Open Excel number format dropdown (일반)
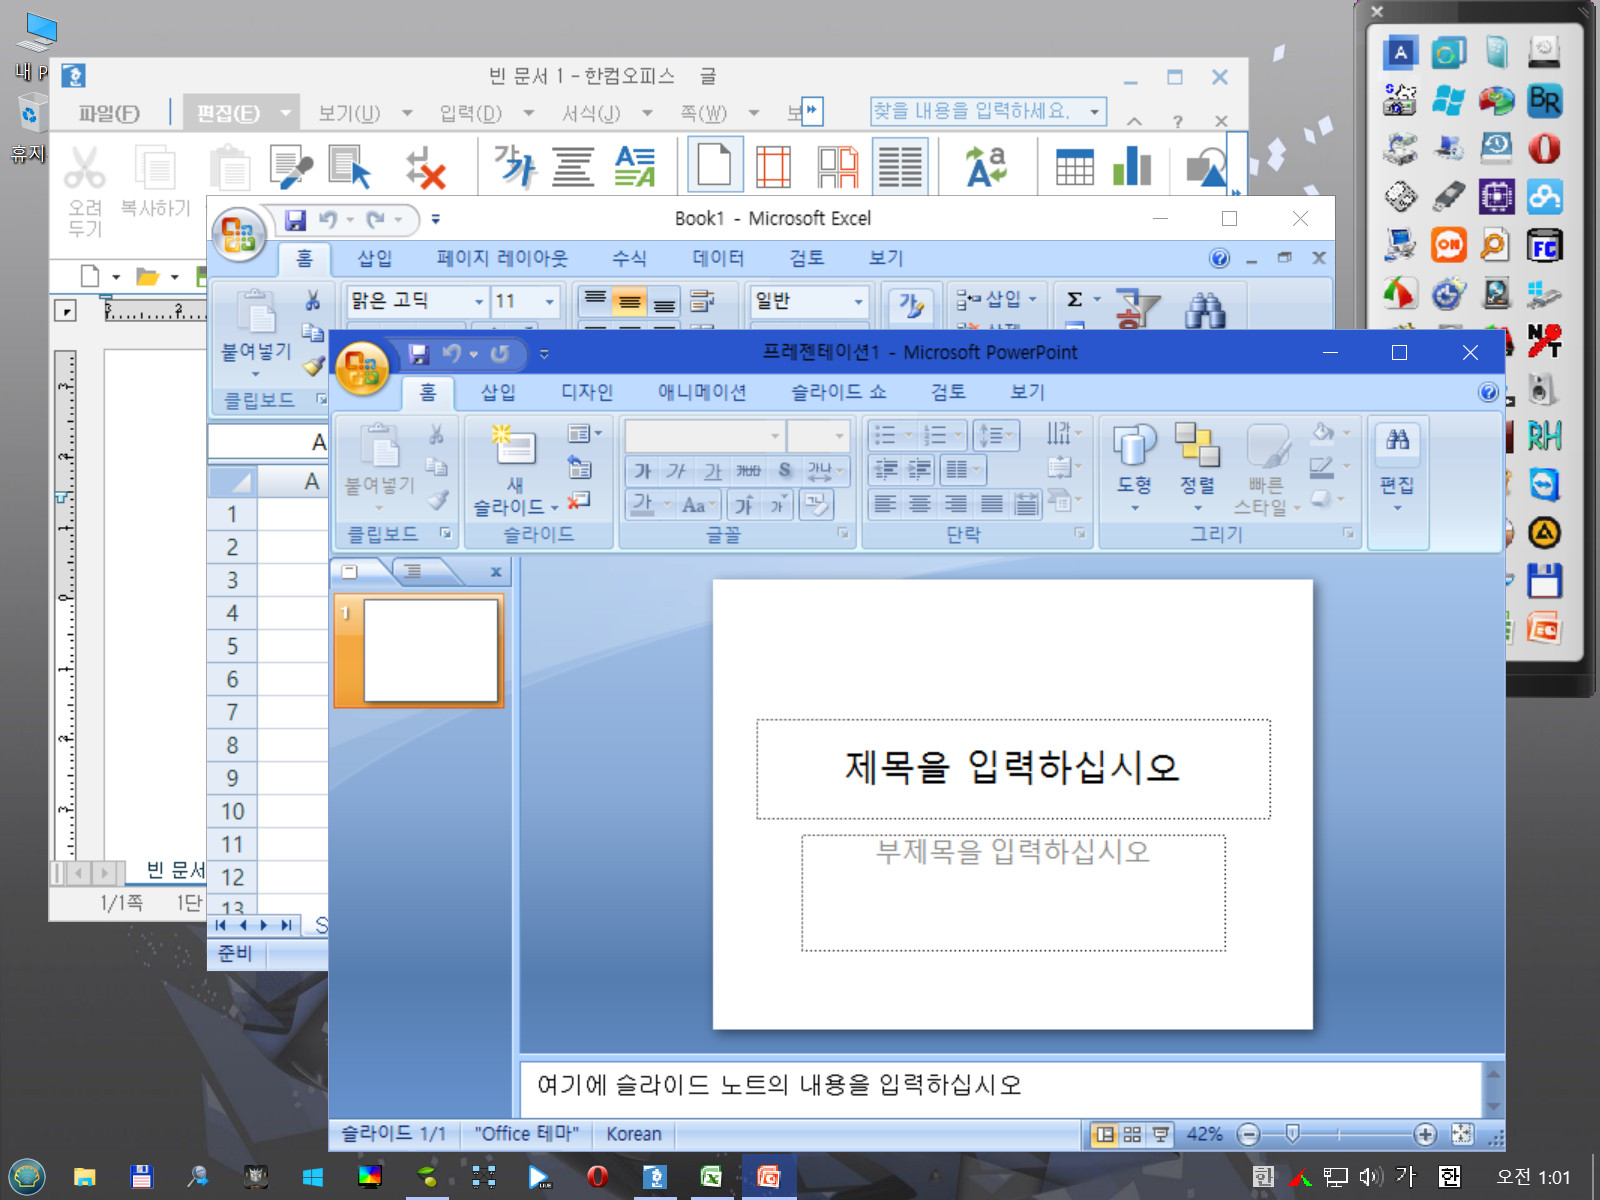This screenshot has height=1200, width=1600. click(858, 301)
